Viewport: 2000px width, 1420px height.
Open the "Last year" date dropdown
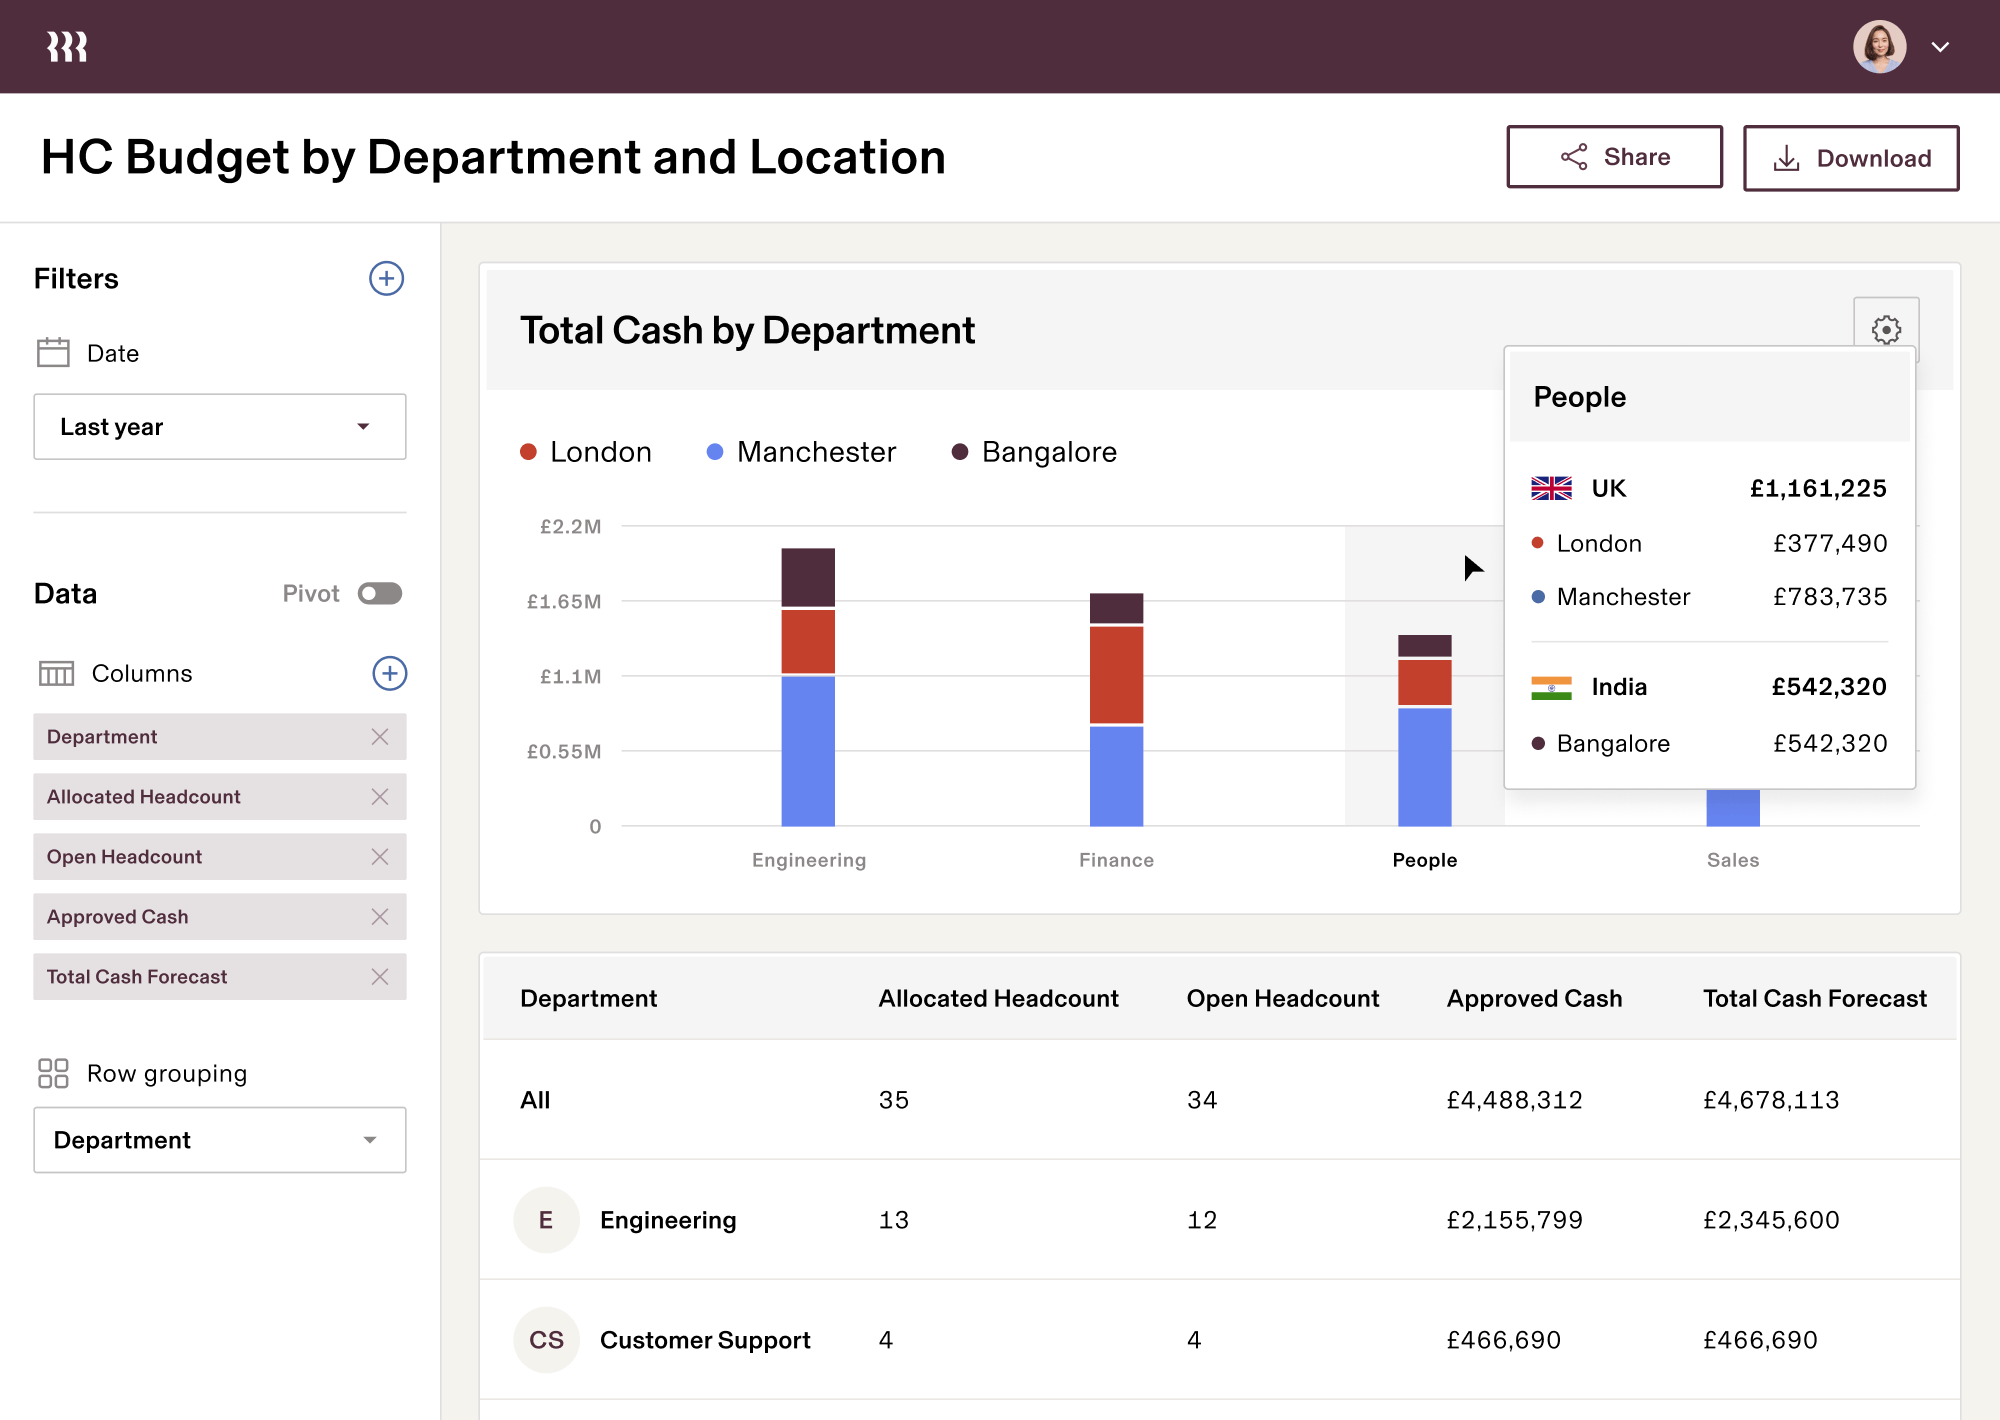pos(219,426)
